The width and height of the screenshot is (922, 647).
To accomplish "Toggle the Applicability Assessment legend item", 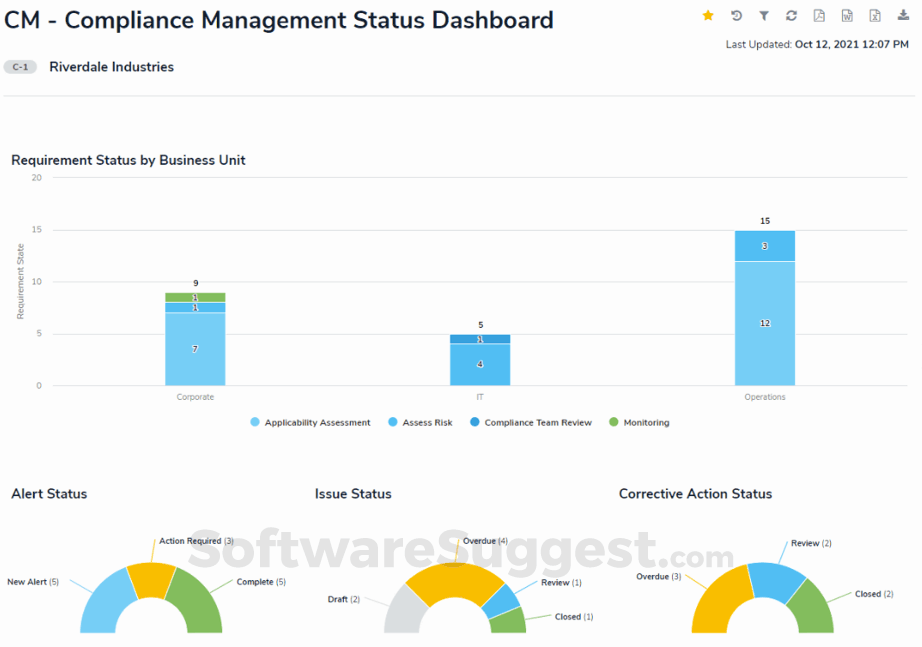I will point(314,422).
